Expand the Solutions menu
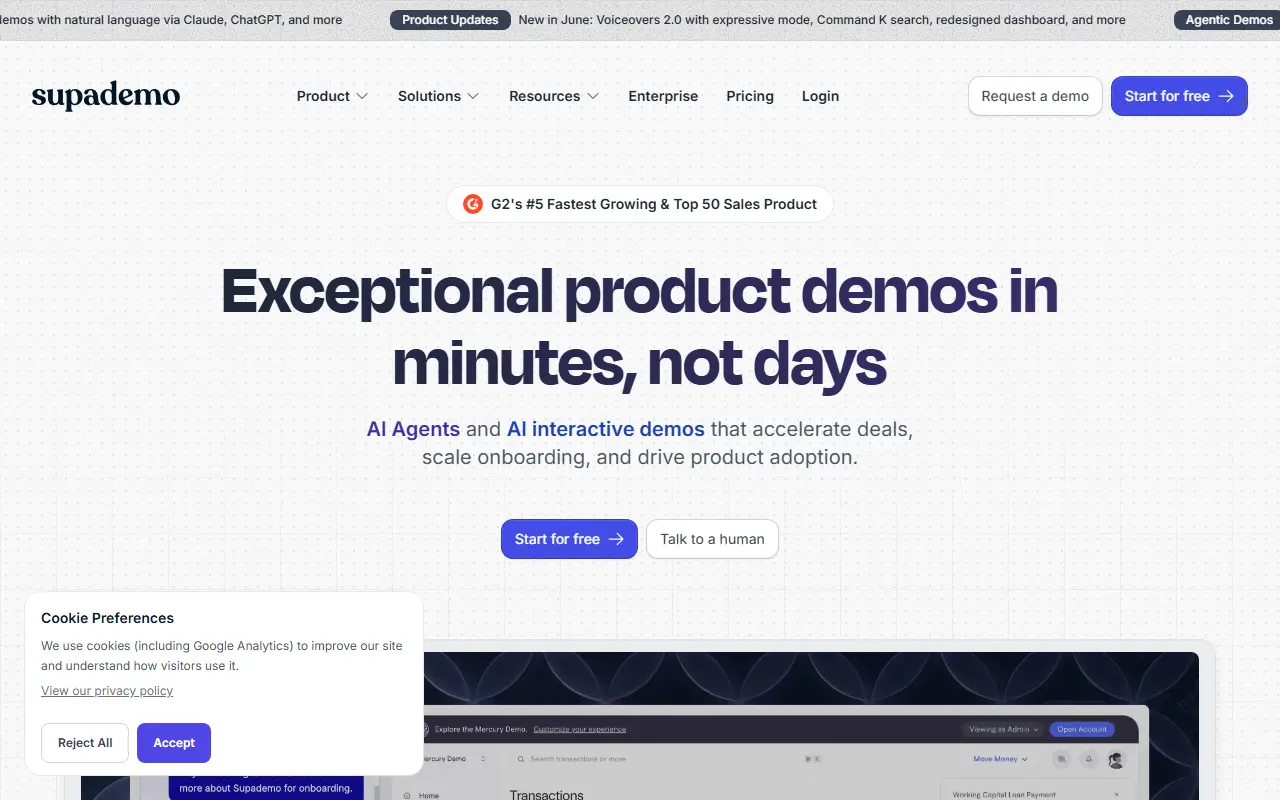The height and width of the screenshot is (800, 1280). pyautogui.click(x=439, y=96)
